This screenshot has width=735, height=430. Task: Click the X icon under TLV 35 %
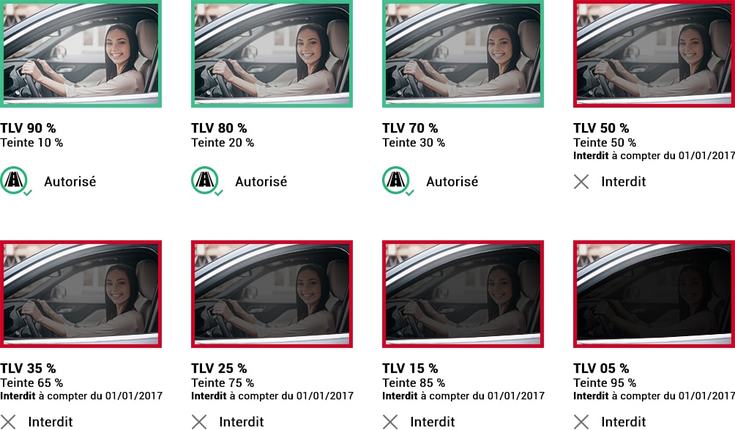tap(8, 422)
